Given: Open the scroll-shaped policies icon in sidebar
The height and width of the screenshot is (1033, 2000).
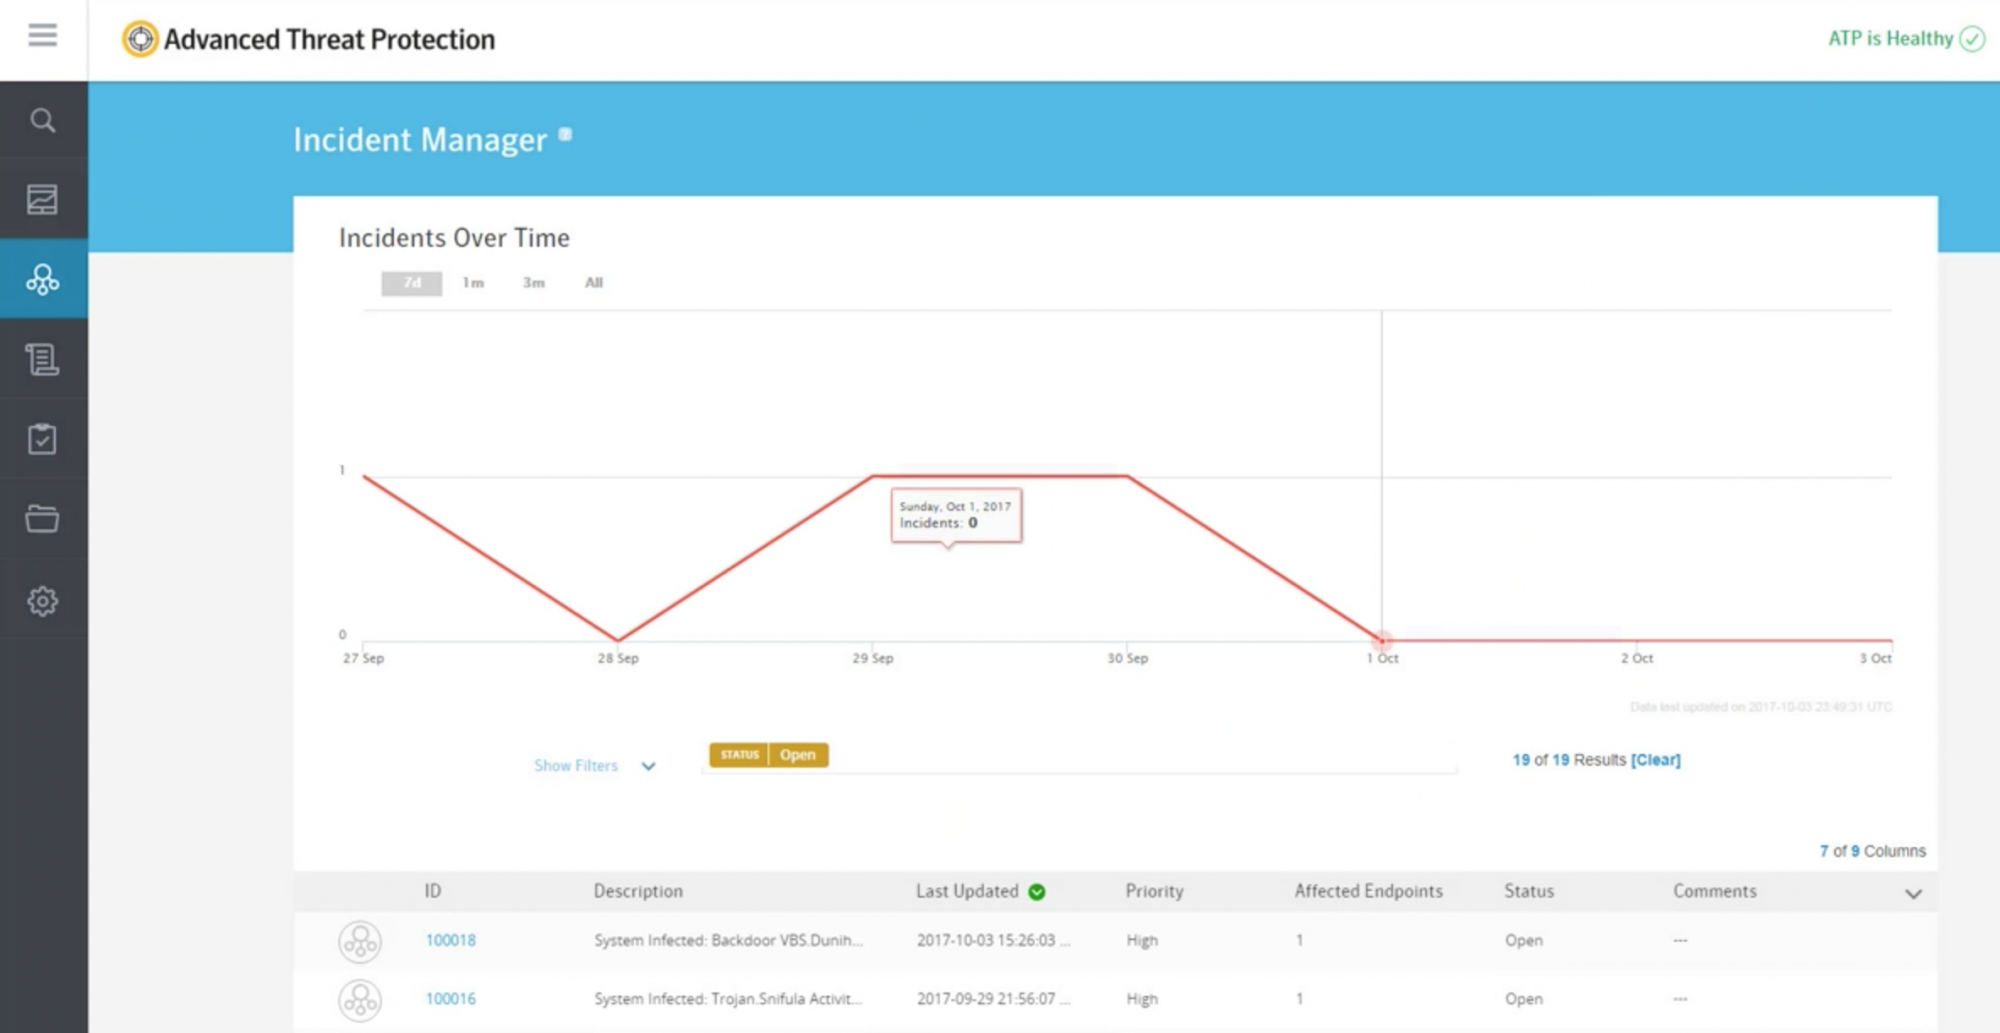Looking at the screenshot, I should 42,359.
